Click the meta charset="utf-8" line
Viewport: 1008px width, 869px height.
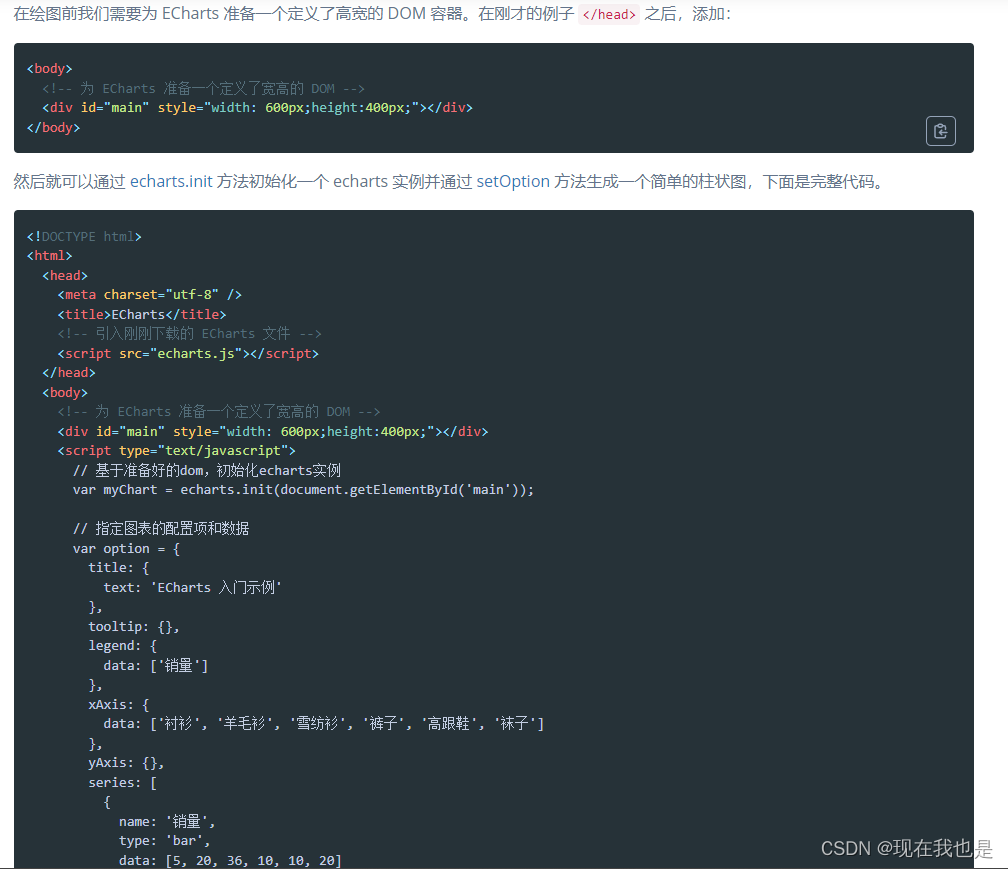click(150, 295)
